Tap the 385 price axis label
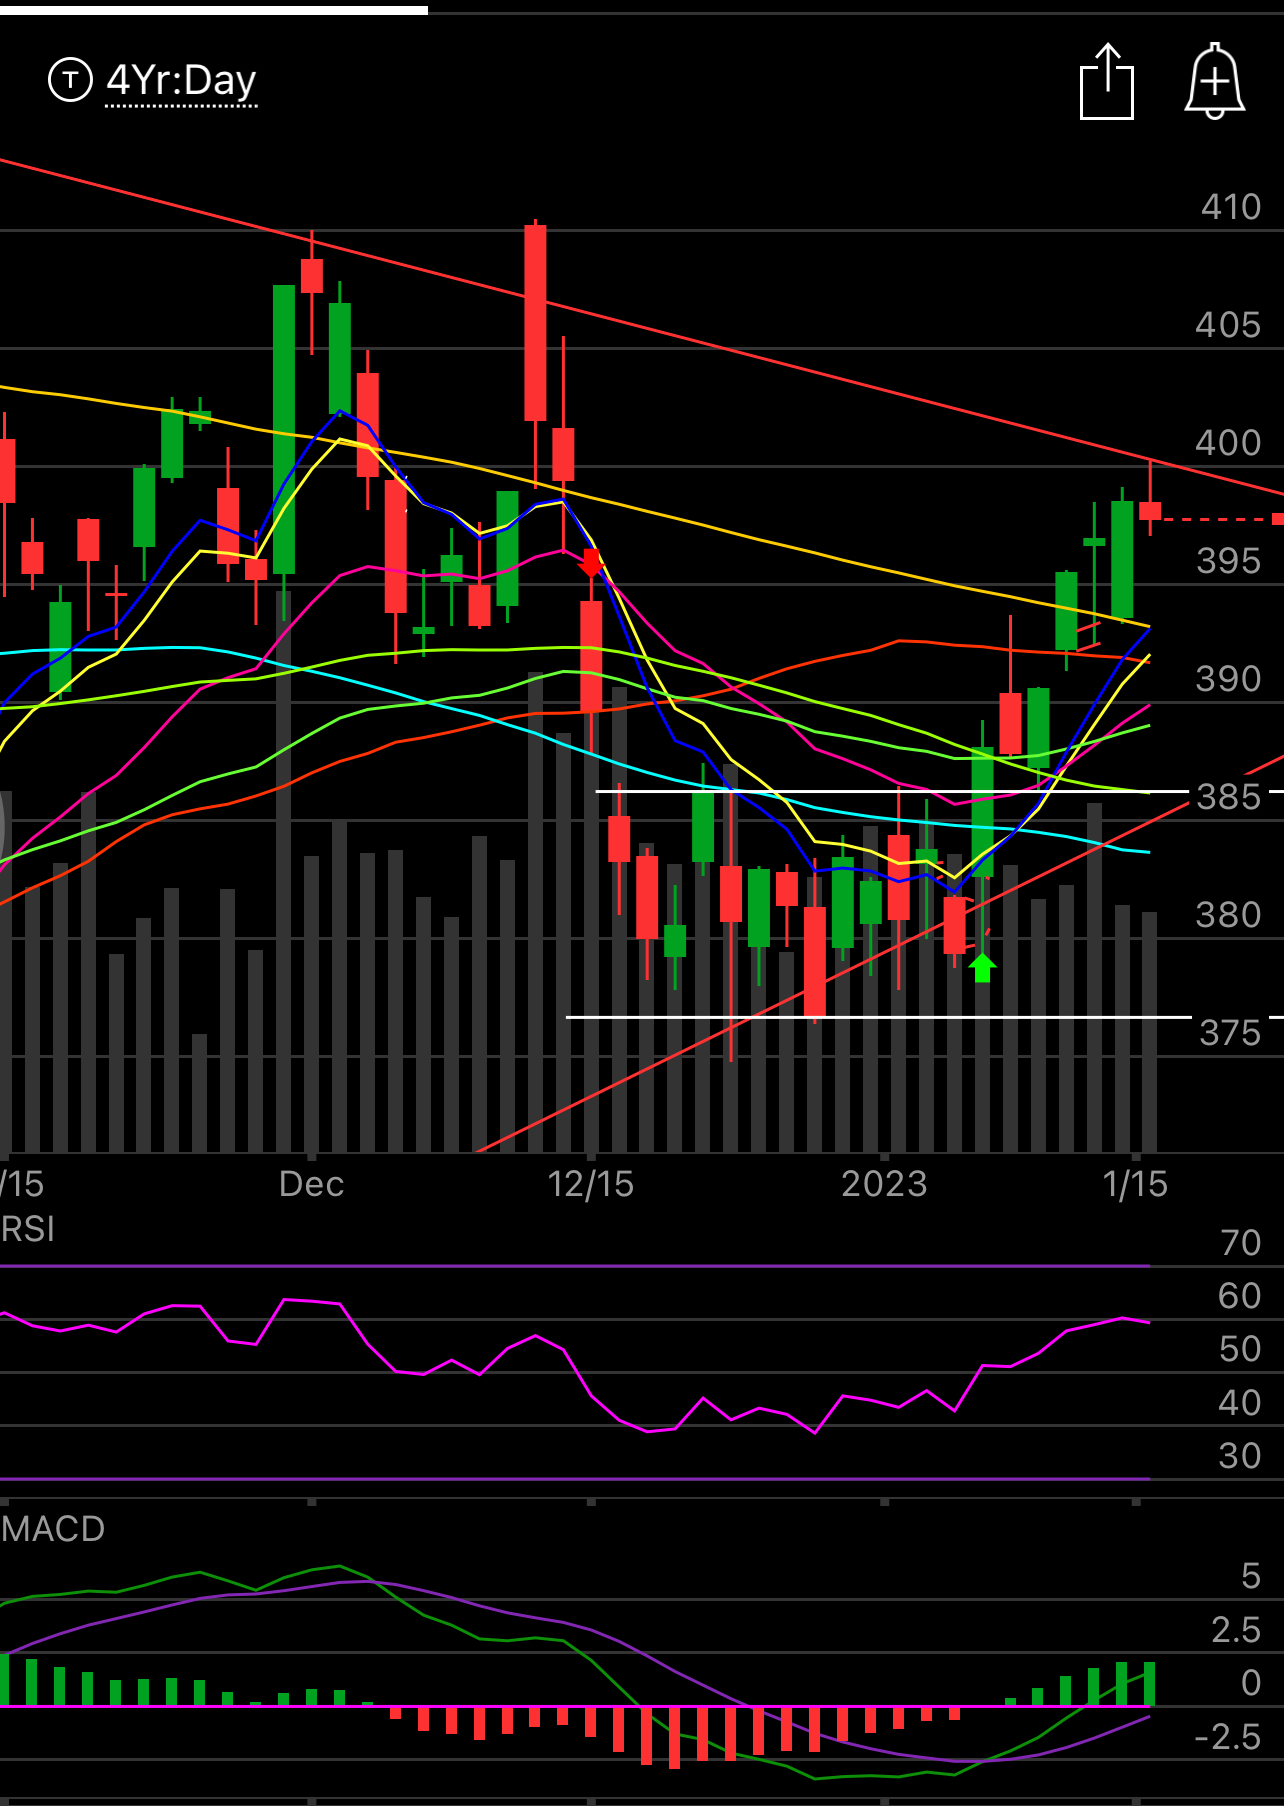Screen dimensions: 1284x1806 (x=1228, y=797)
